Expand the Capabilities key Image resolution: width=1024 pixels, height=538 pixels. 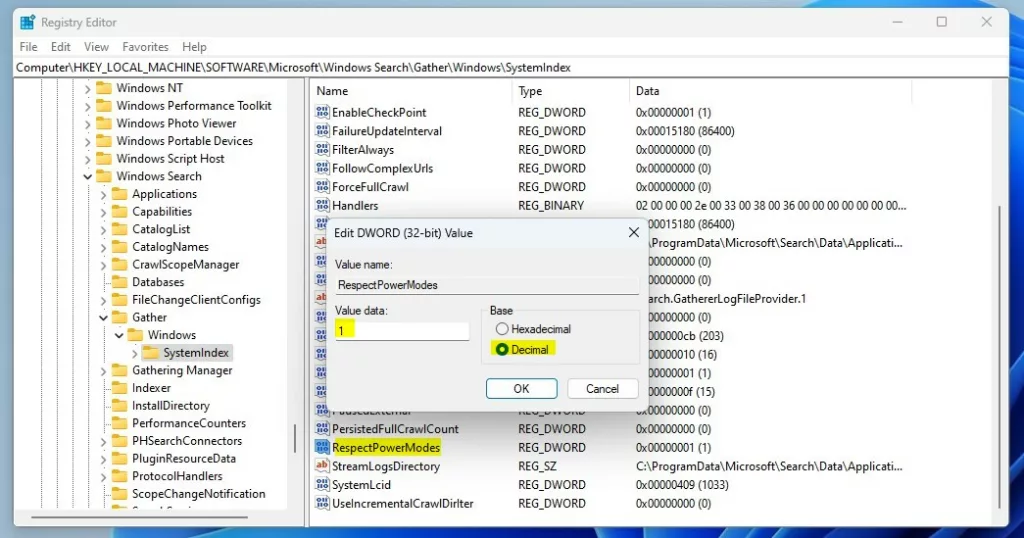pyautogui.click(x=103, y=212)
